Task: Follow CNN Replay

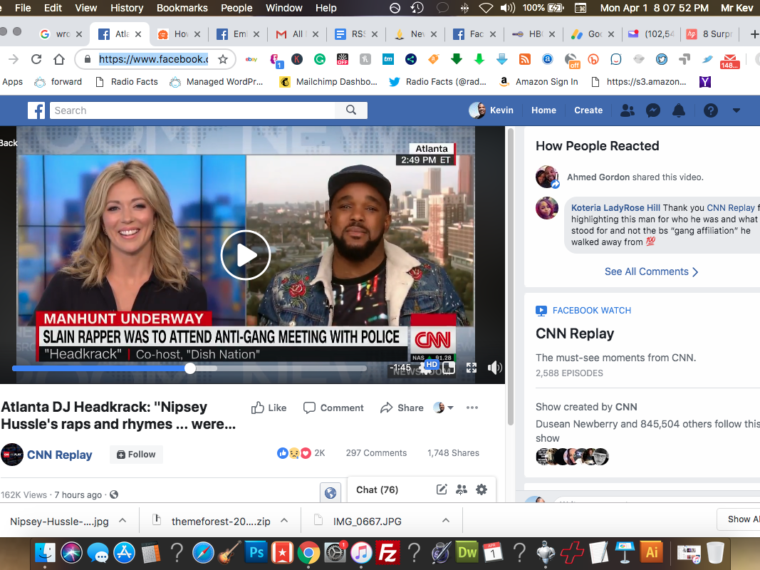Action: coord(136,454)
